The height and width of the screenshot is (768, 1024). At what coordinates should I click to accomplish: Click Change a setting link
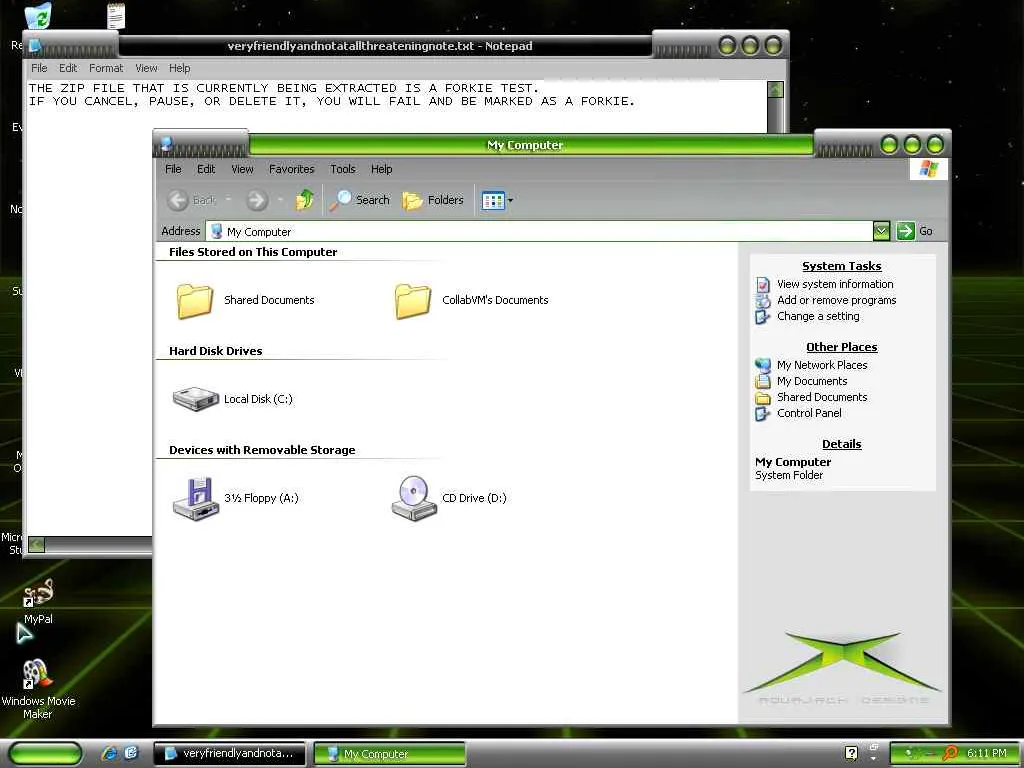click(818, 316)
